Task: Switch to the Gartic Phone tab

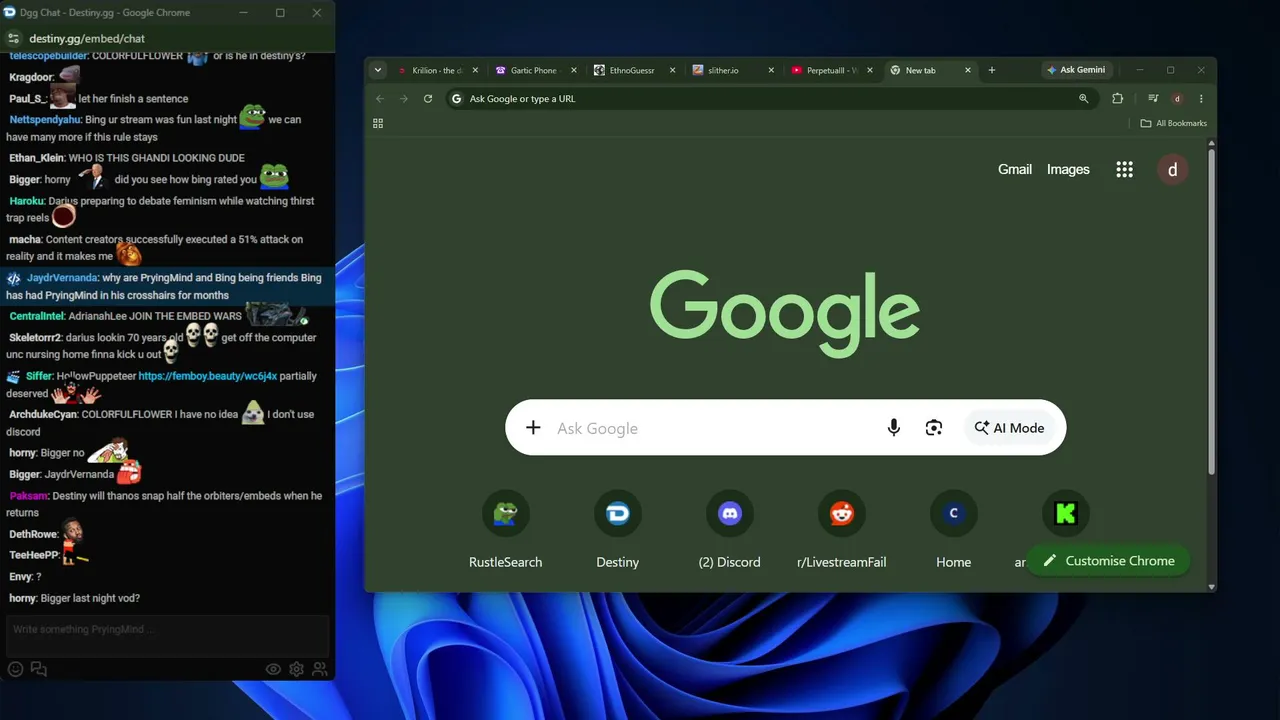Action: 534,70
